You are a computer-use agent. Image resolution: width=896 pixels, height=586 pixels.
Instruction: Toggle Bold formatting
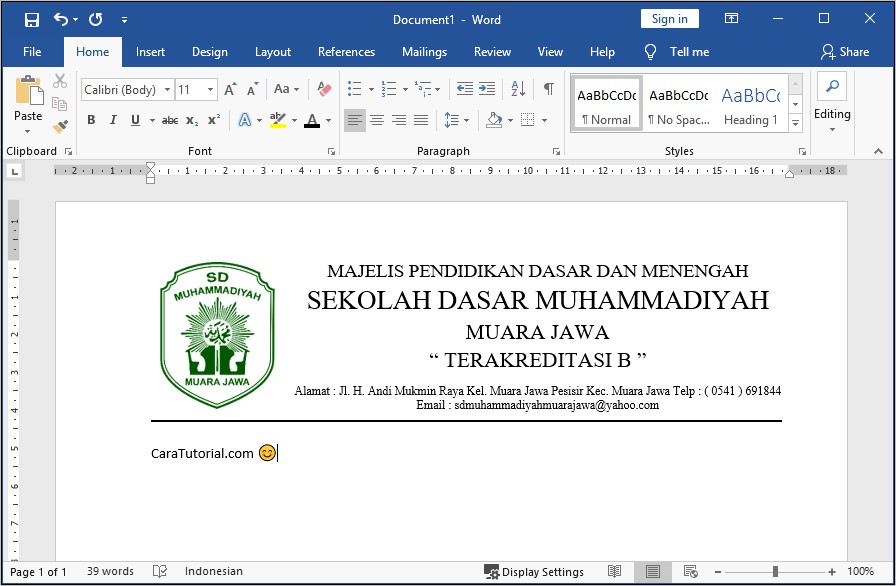tap(91, 120)
